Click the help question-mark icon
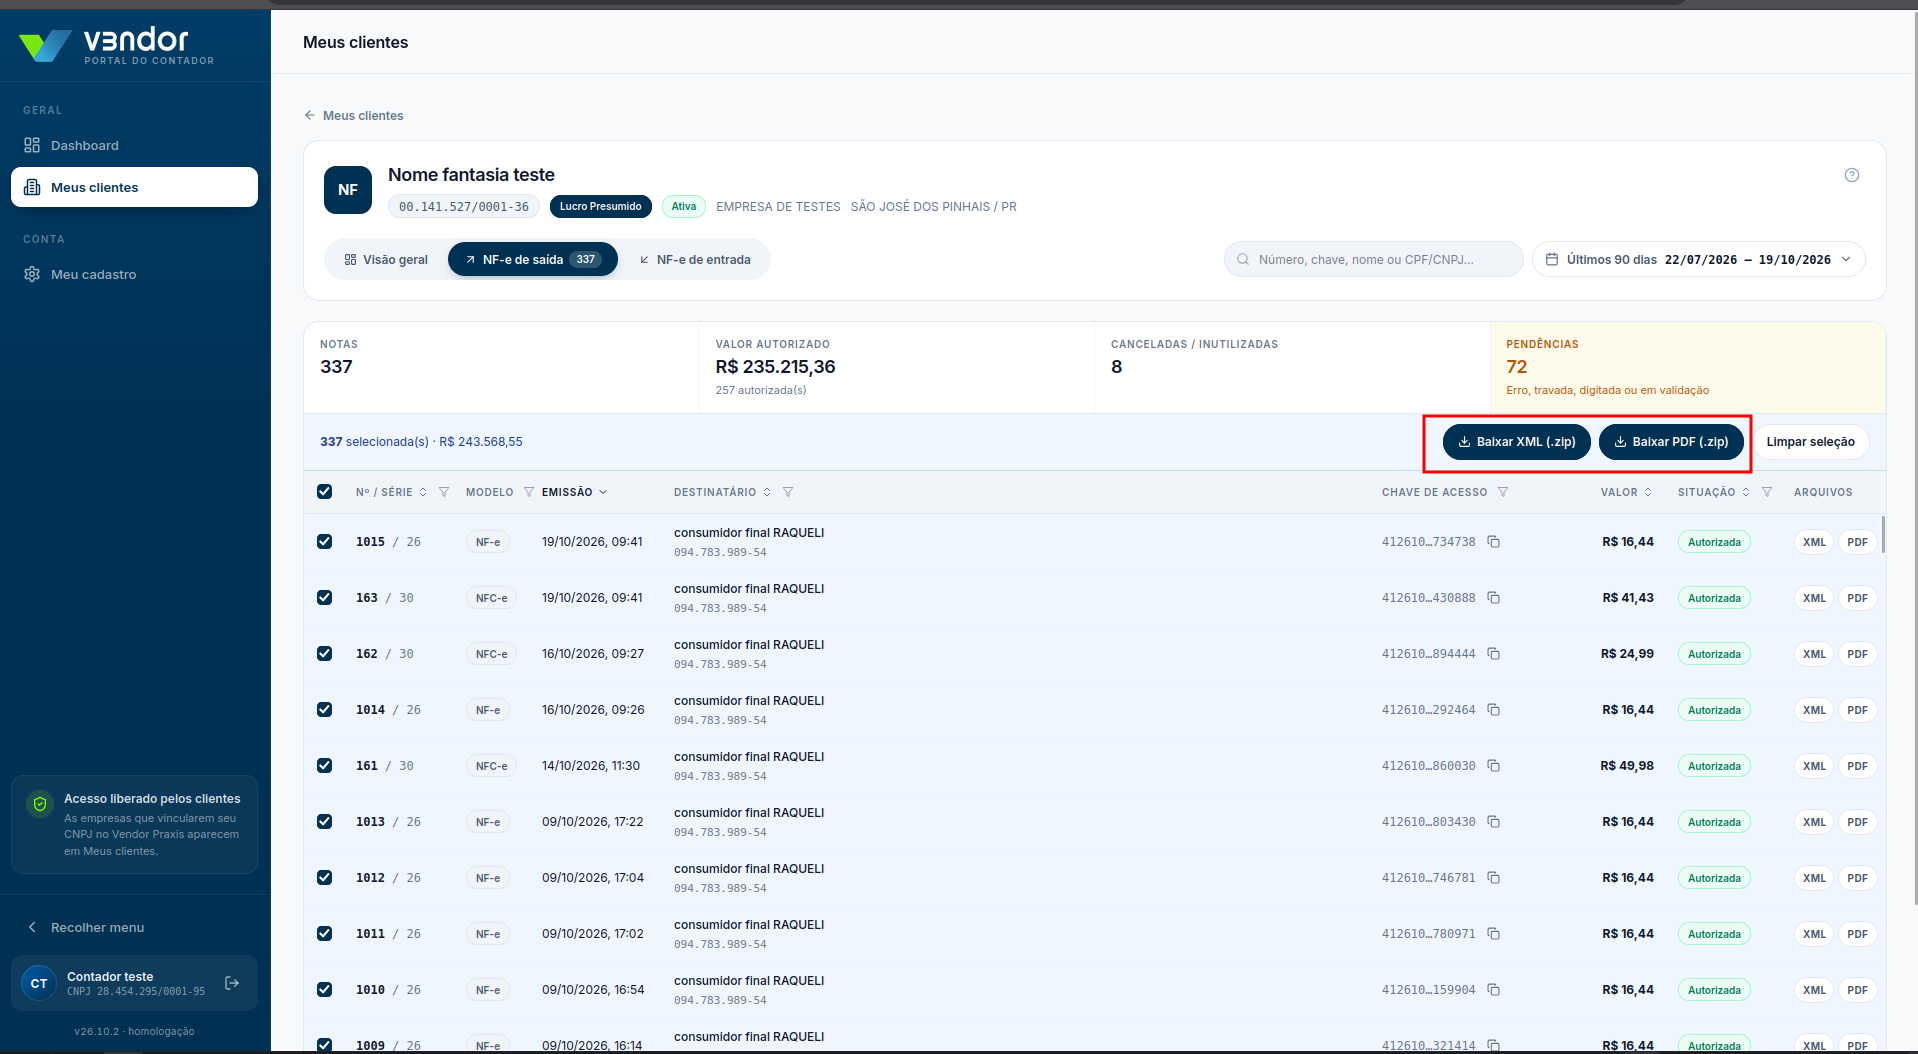Image resolution: width=1918 pixels, height=1054 pixels. (x=1851, y=175)
